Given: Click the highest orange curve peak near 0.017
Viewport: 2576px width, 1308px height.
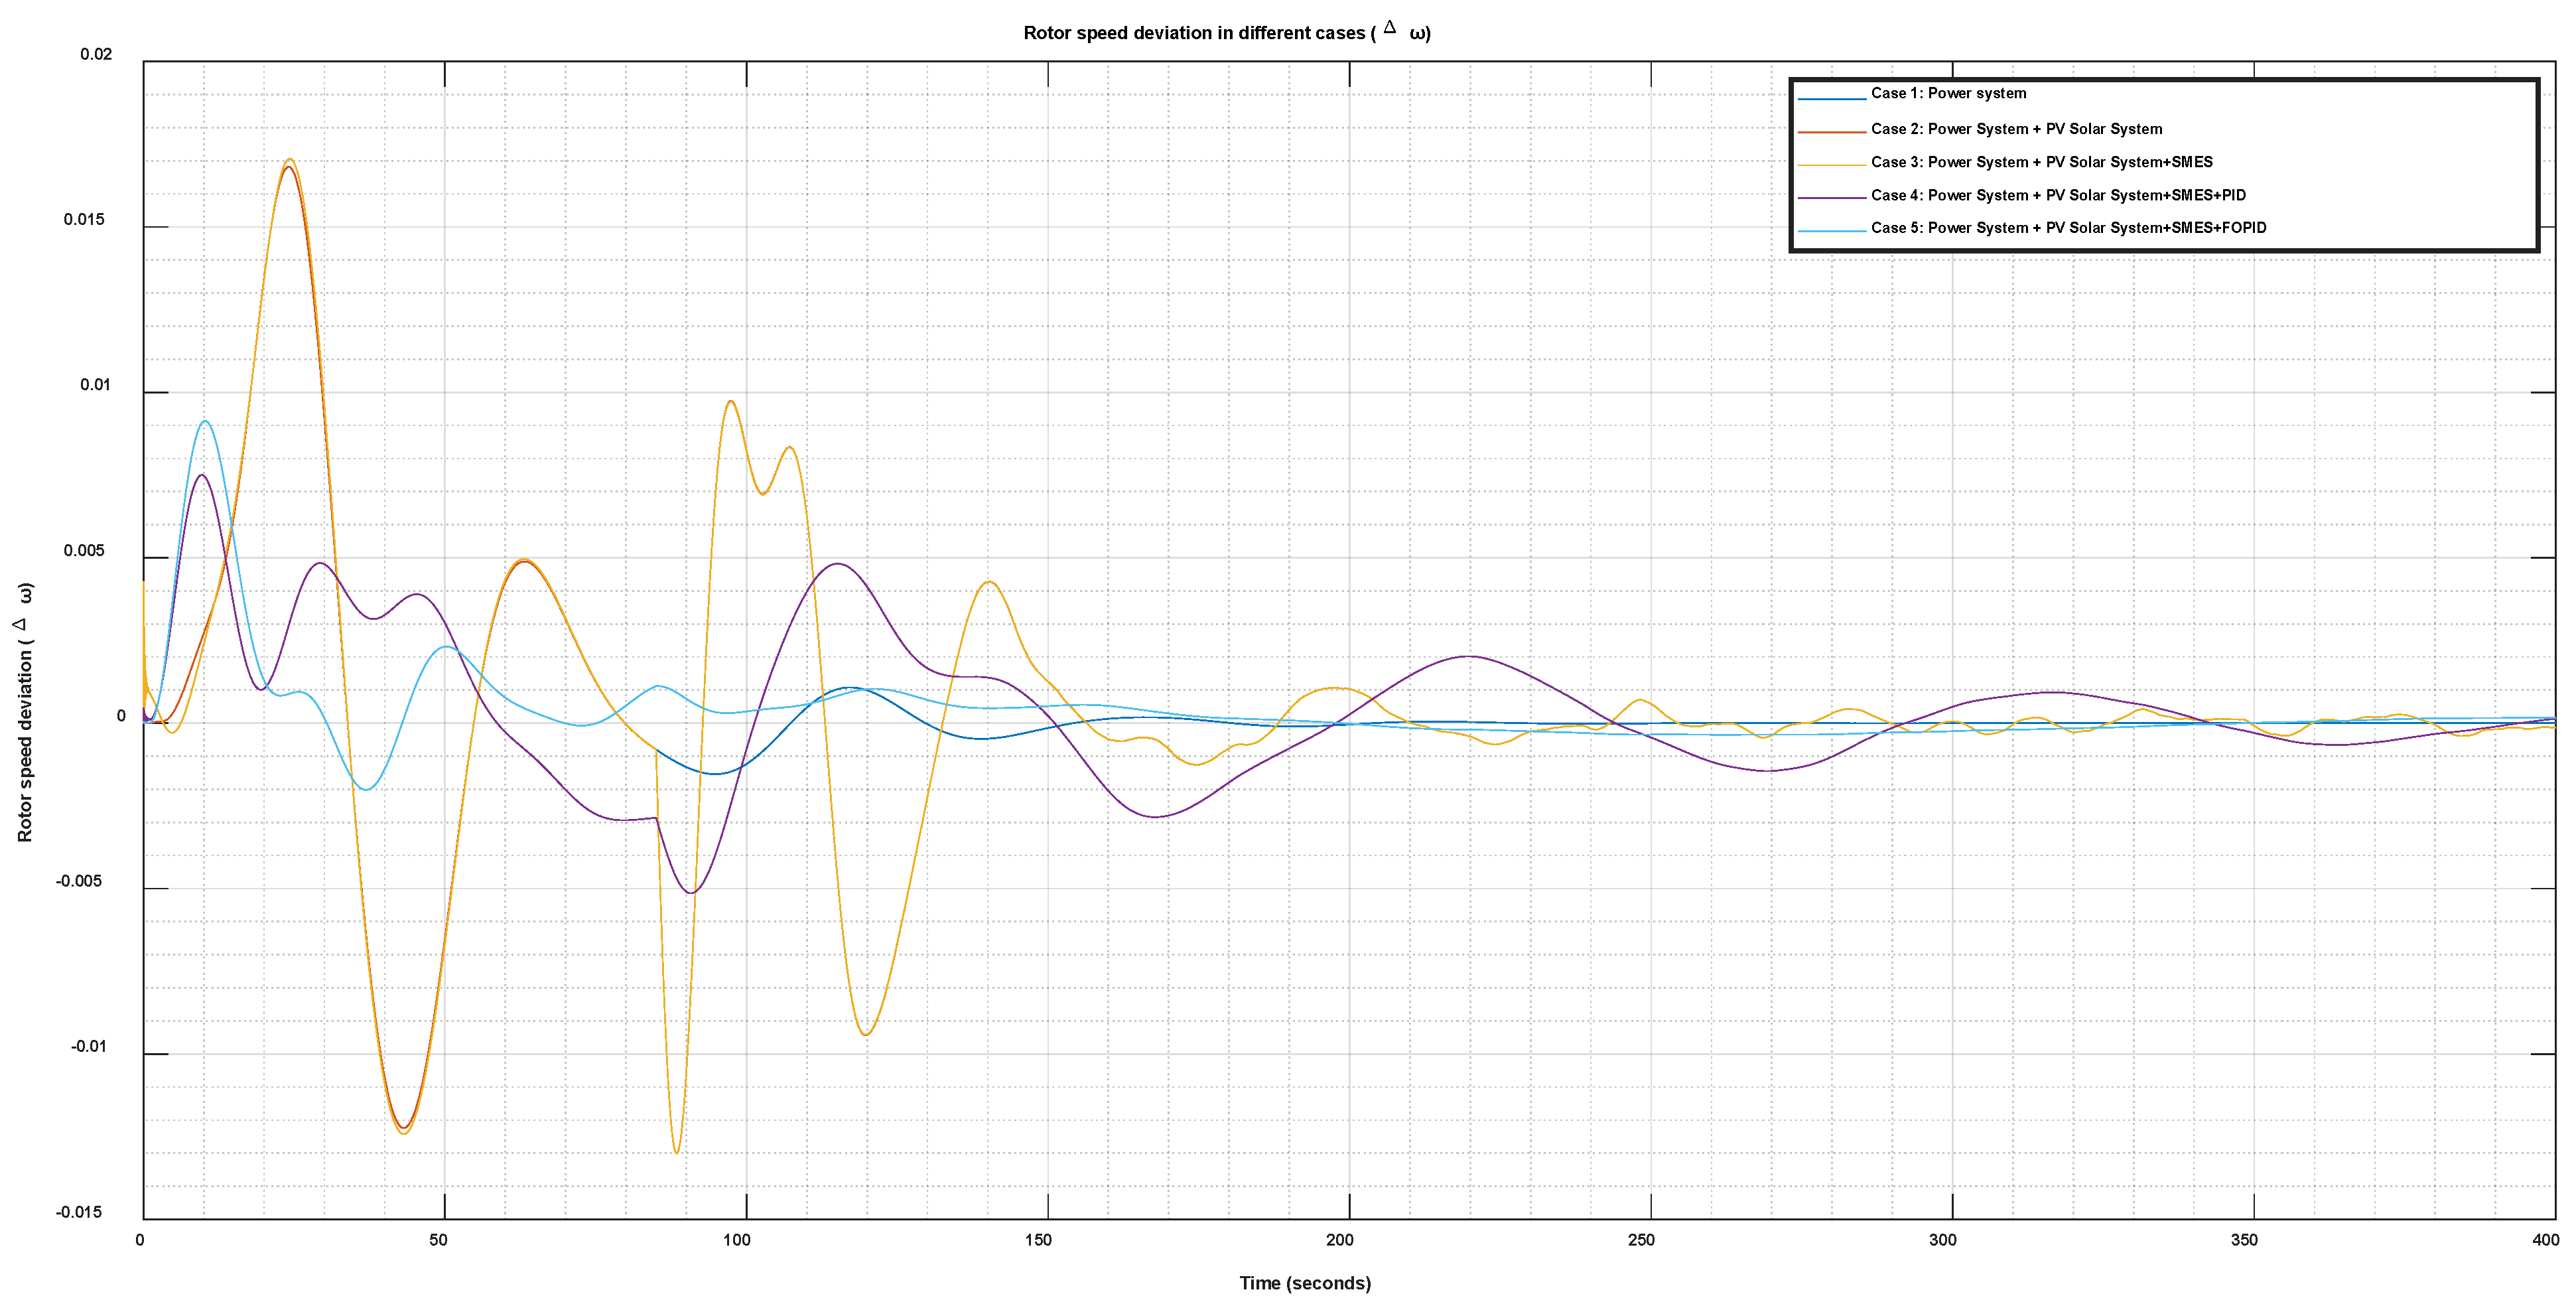Looking at the screenshot, I should click(289, 160).
